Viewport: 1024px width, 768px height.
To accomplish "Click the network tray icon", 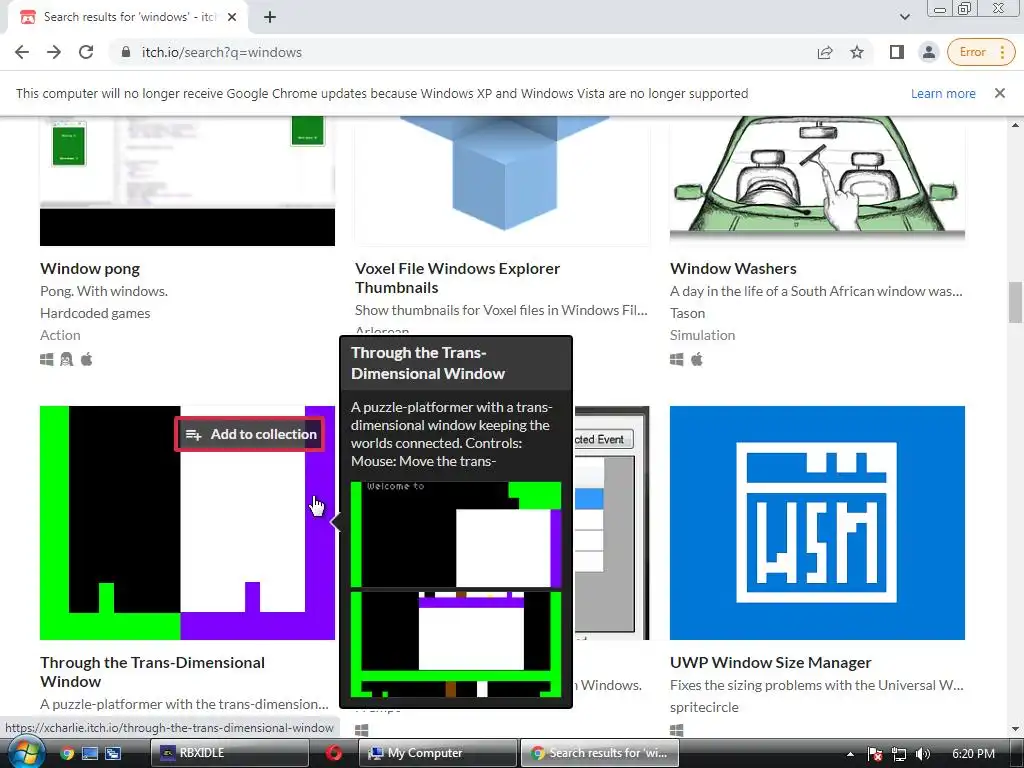I will point(899,754).
